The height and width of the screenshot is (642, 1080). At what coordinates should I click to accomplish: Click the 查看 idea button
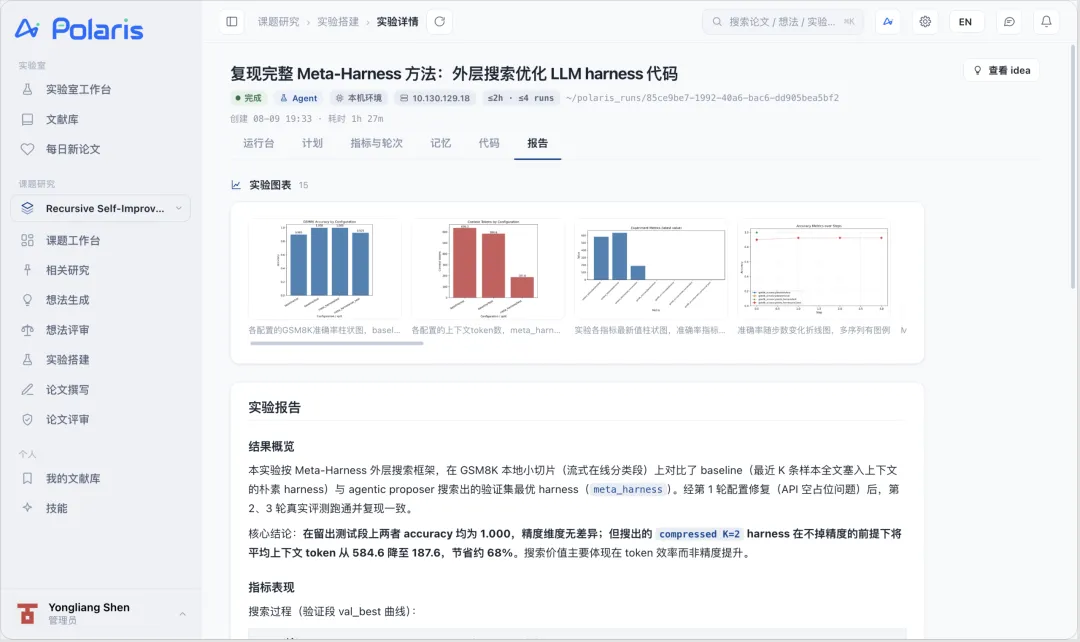tap(1001, 70)
